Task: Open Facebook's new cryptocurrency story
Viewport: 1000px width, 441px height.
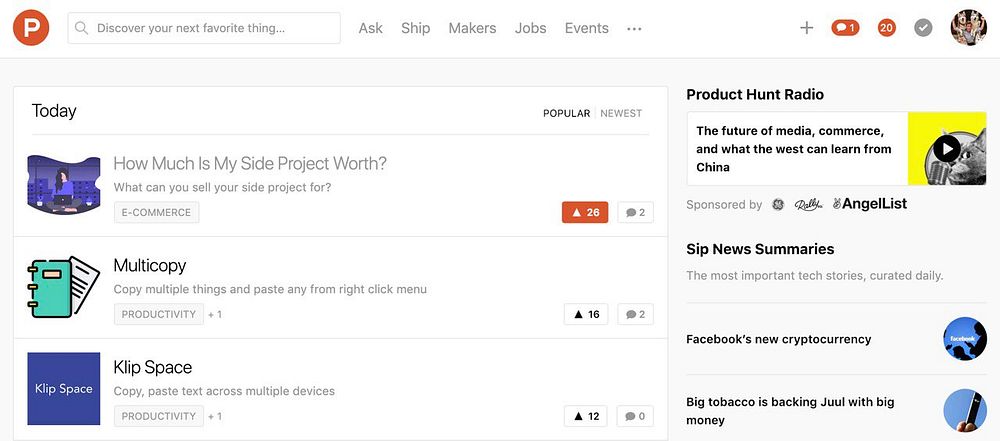Action: tap(778, 339)
